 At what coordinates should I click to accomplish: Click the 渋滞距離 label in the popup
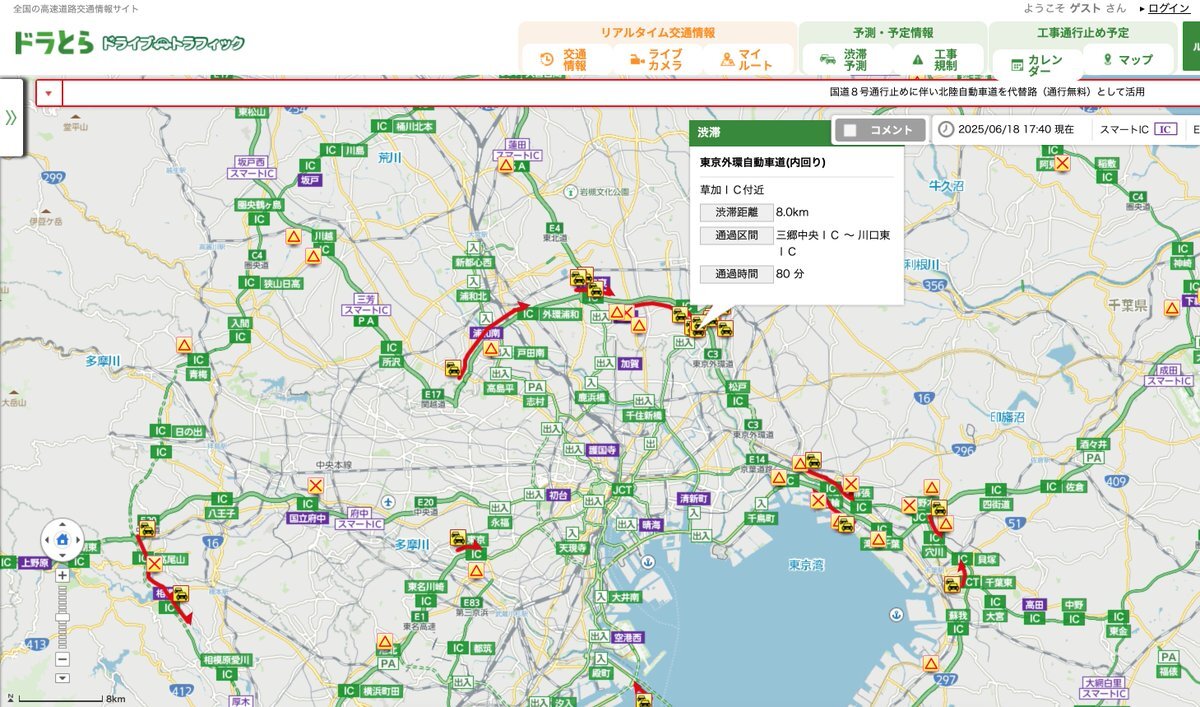(x=736, y=212)
